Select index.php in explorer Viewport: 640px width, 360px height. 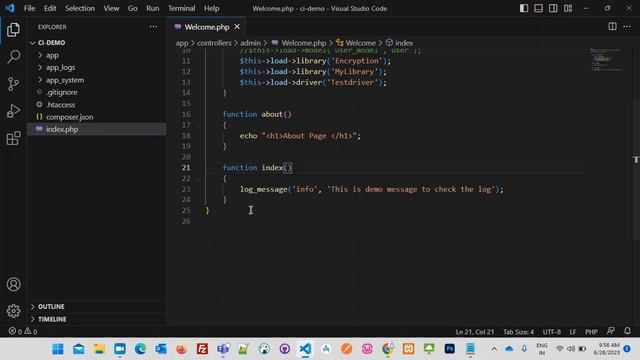click(x=97, y=129)
